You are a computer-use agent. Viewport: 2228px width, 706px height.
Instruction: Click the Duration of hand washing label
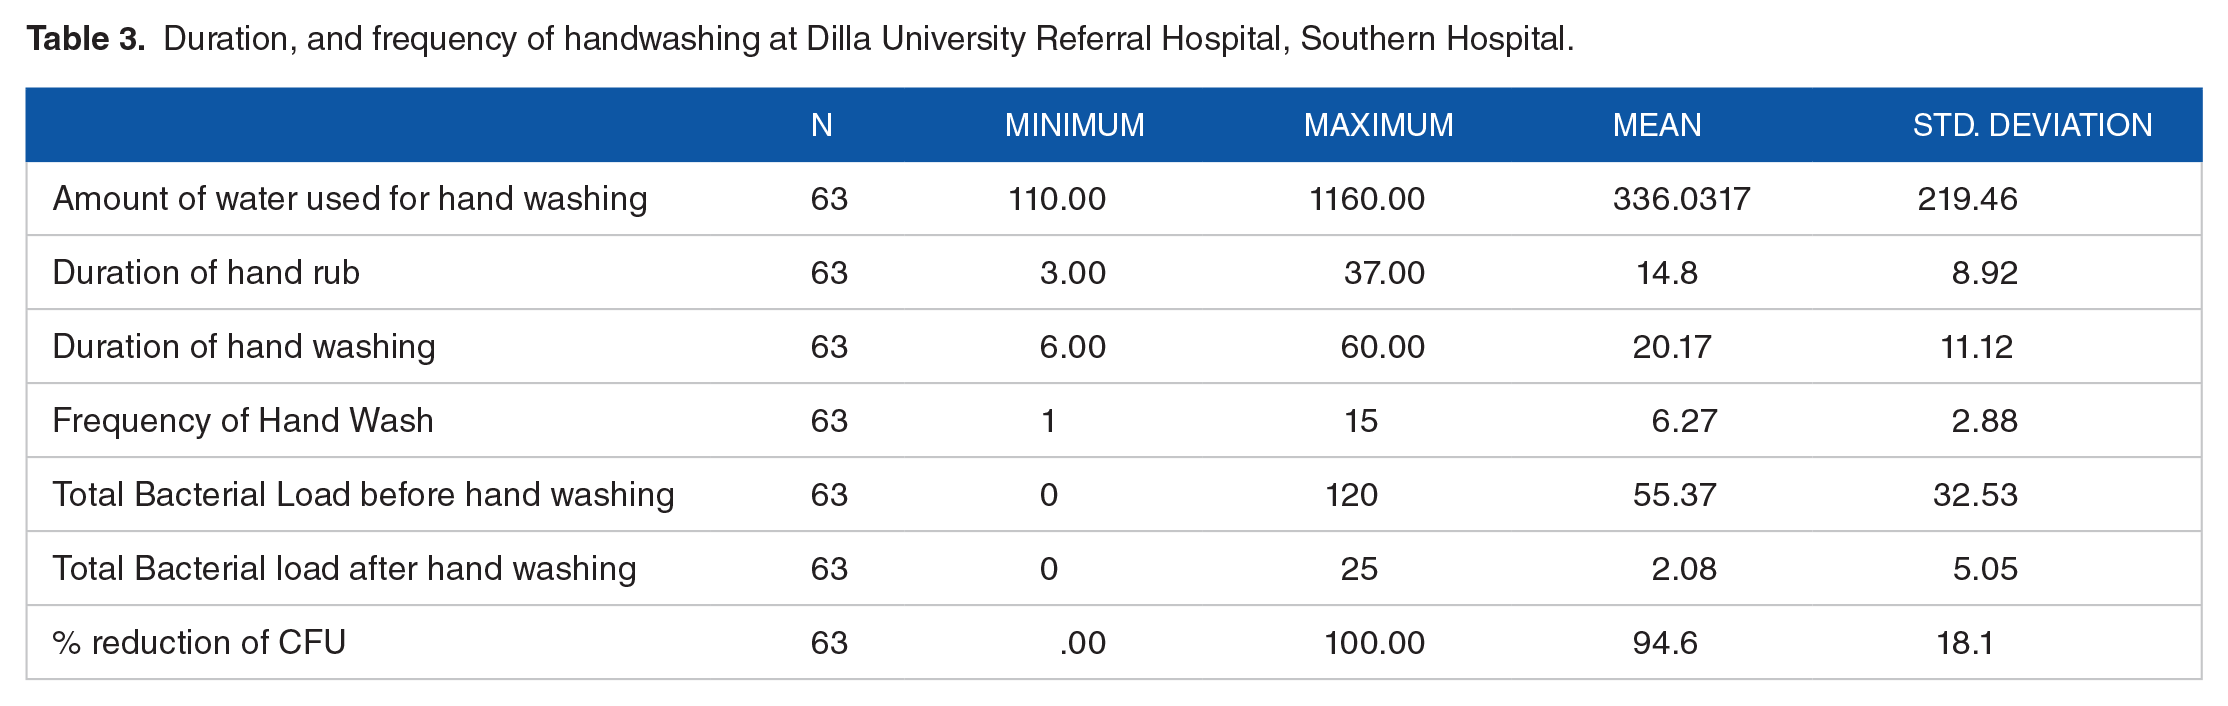[244, 347]
